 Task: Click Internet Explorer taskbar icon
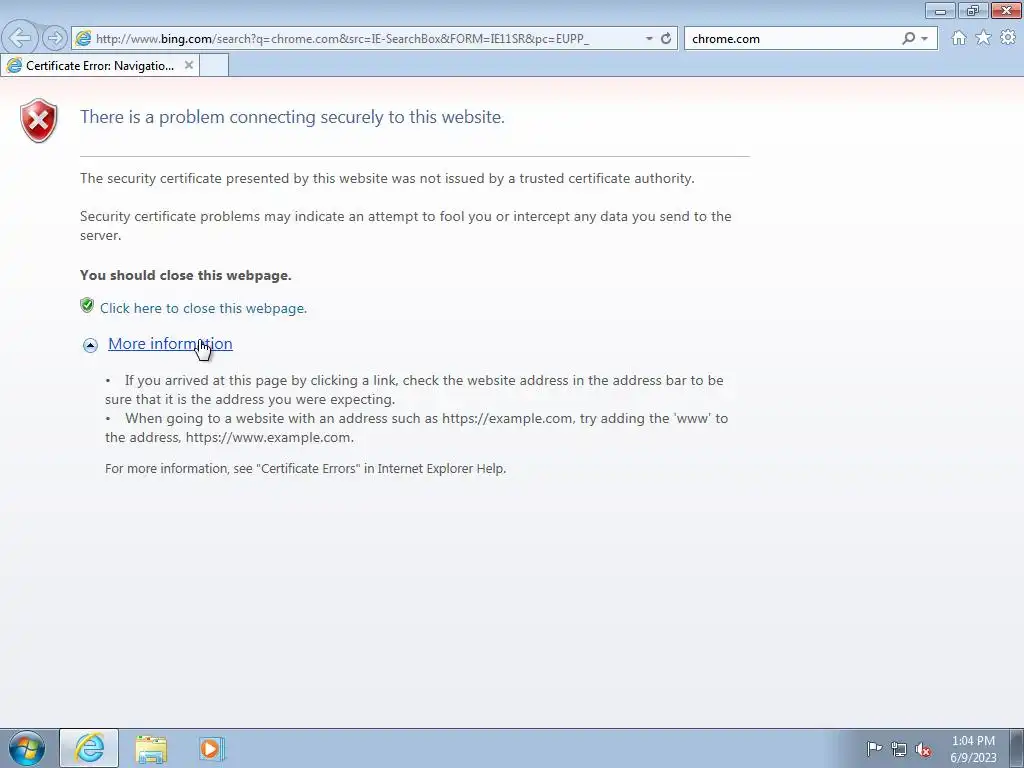pyautogui.click(x=89, y=748)
